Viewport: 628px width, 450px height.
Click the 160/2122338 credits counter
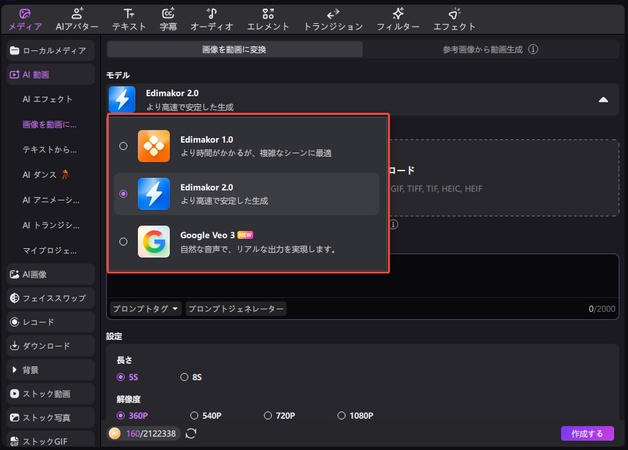(x=151, y=434)
